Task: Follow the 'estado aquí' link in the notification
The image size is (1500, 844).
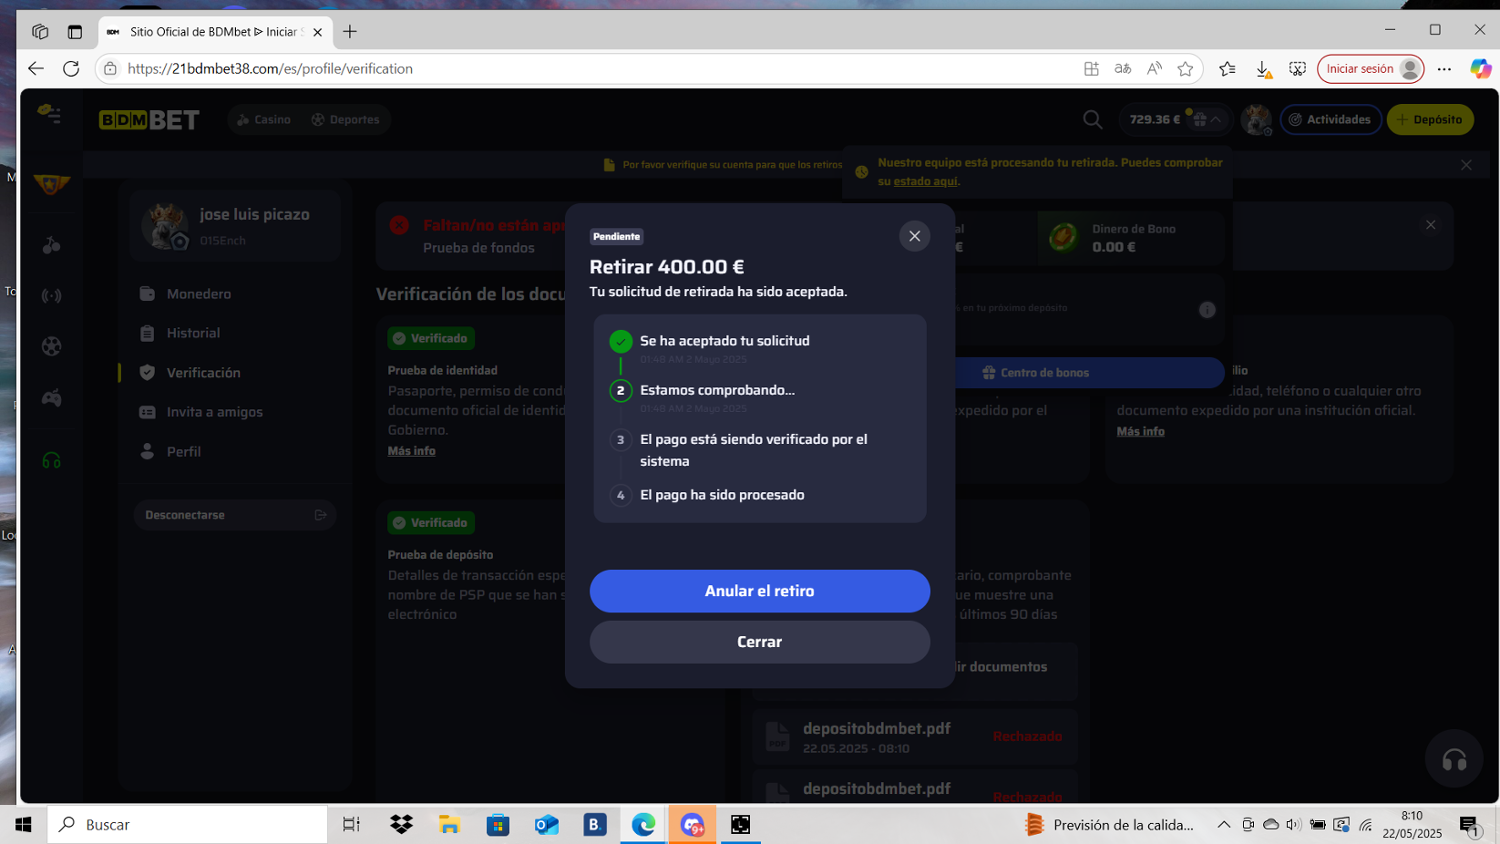Action: point(924,182)
